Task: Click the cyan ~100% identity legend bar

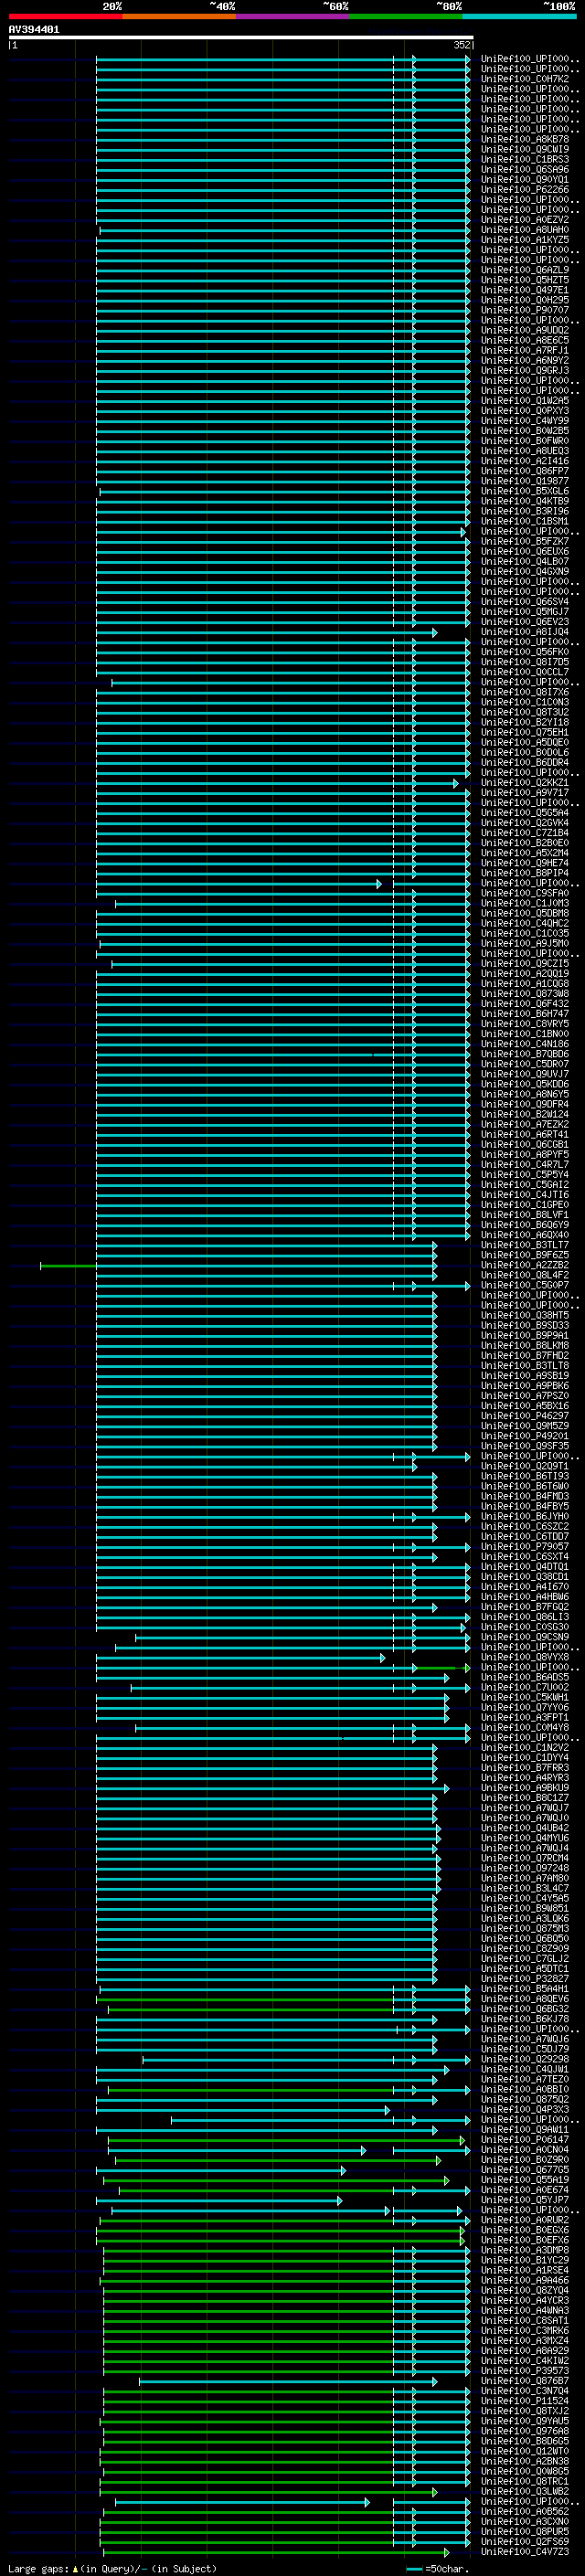Action: pos(520,16)
